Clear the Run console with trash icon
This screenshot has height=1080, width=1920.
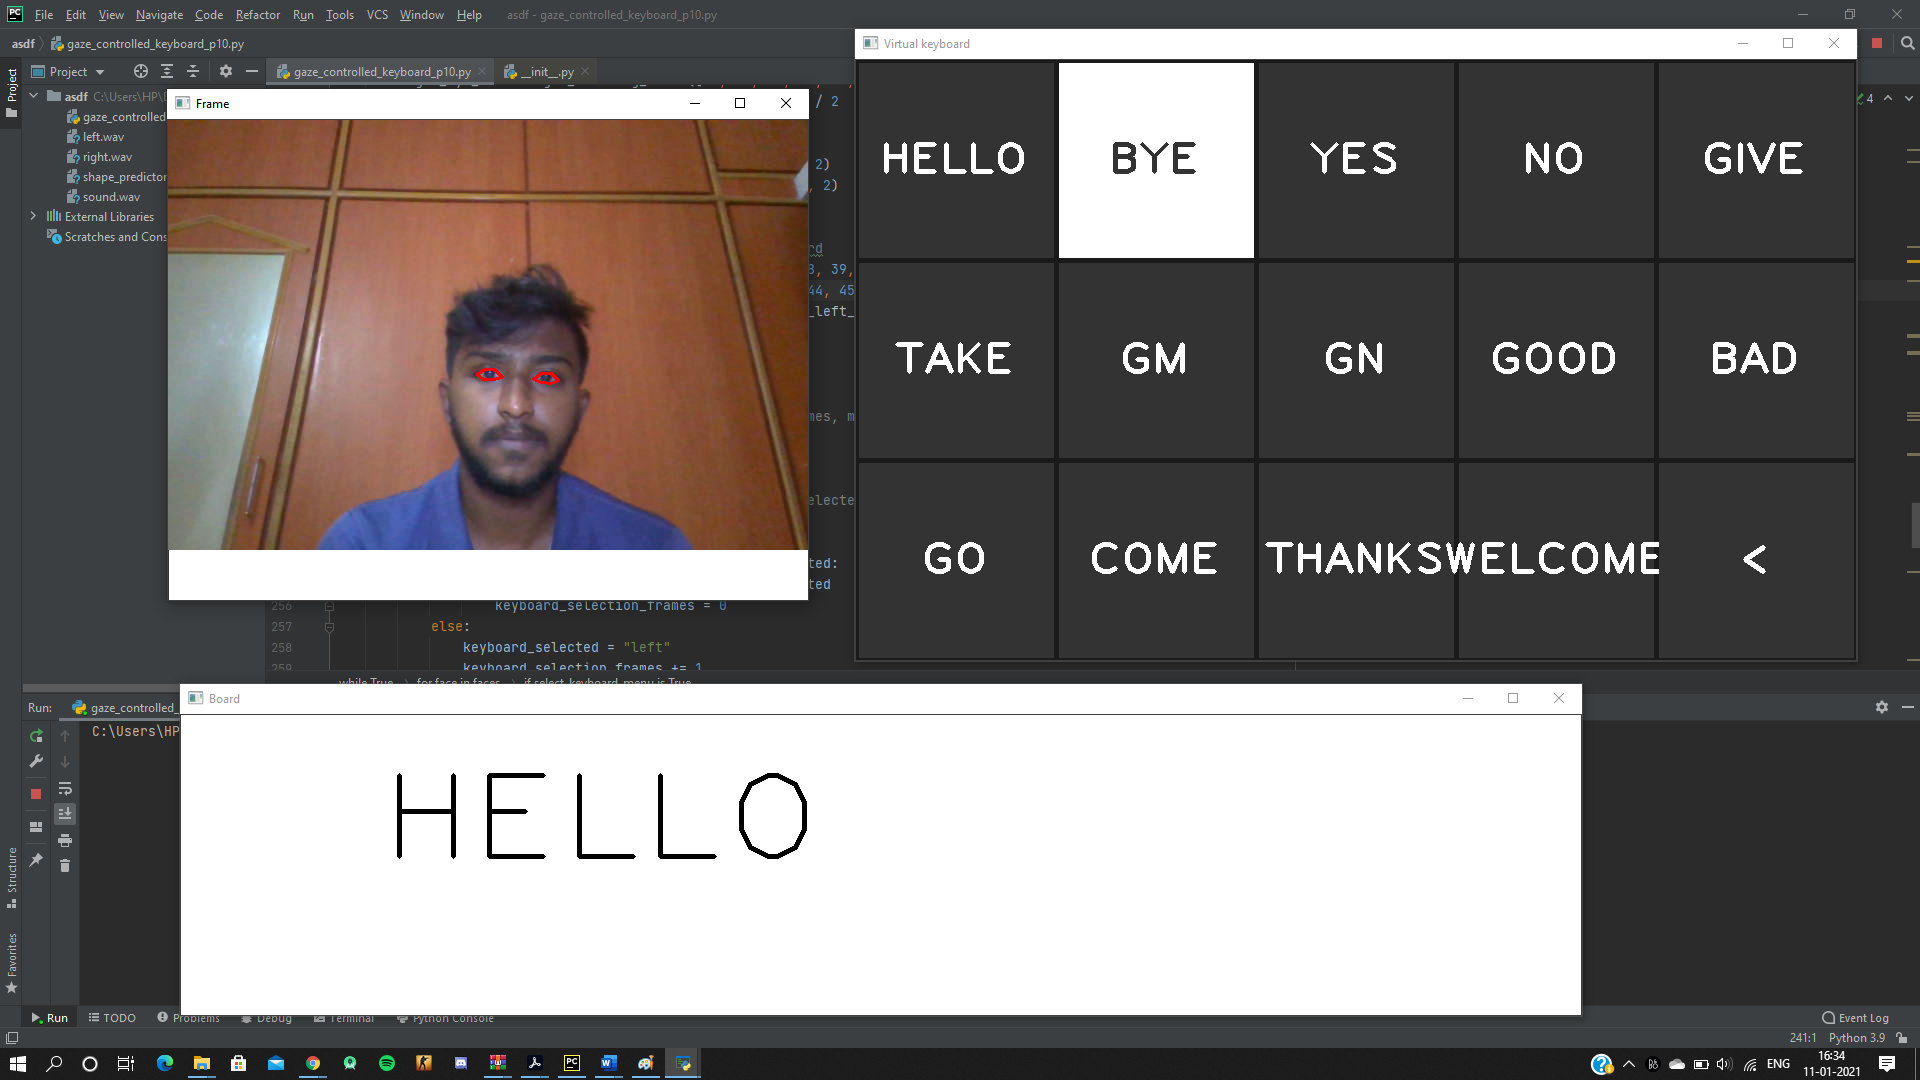tap(65, 866)
